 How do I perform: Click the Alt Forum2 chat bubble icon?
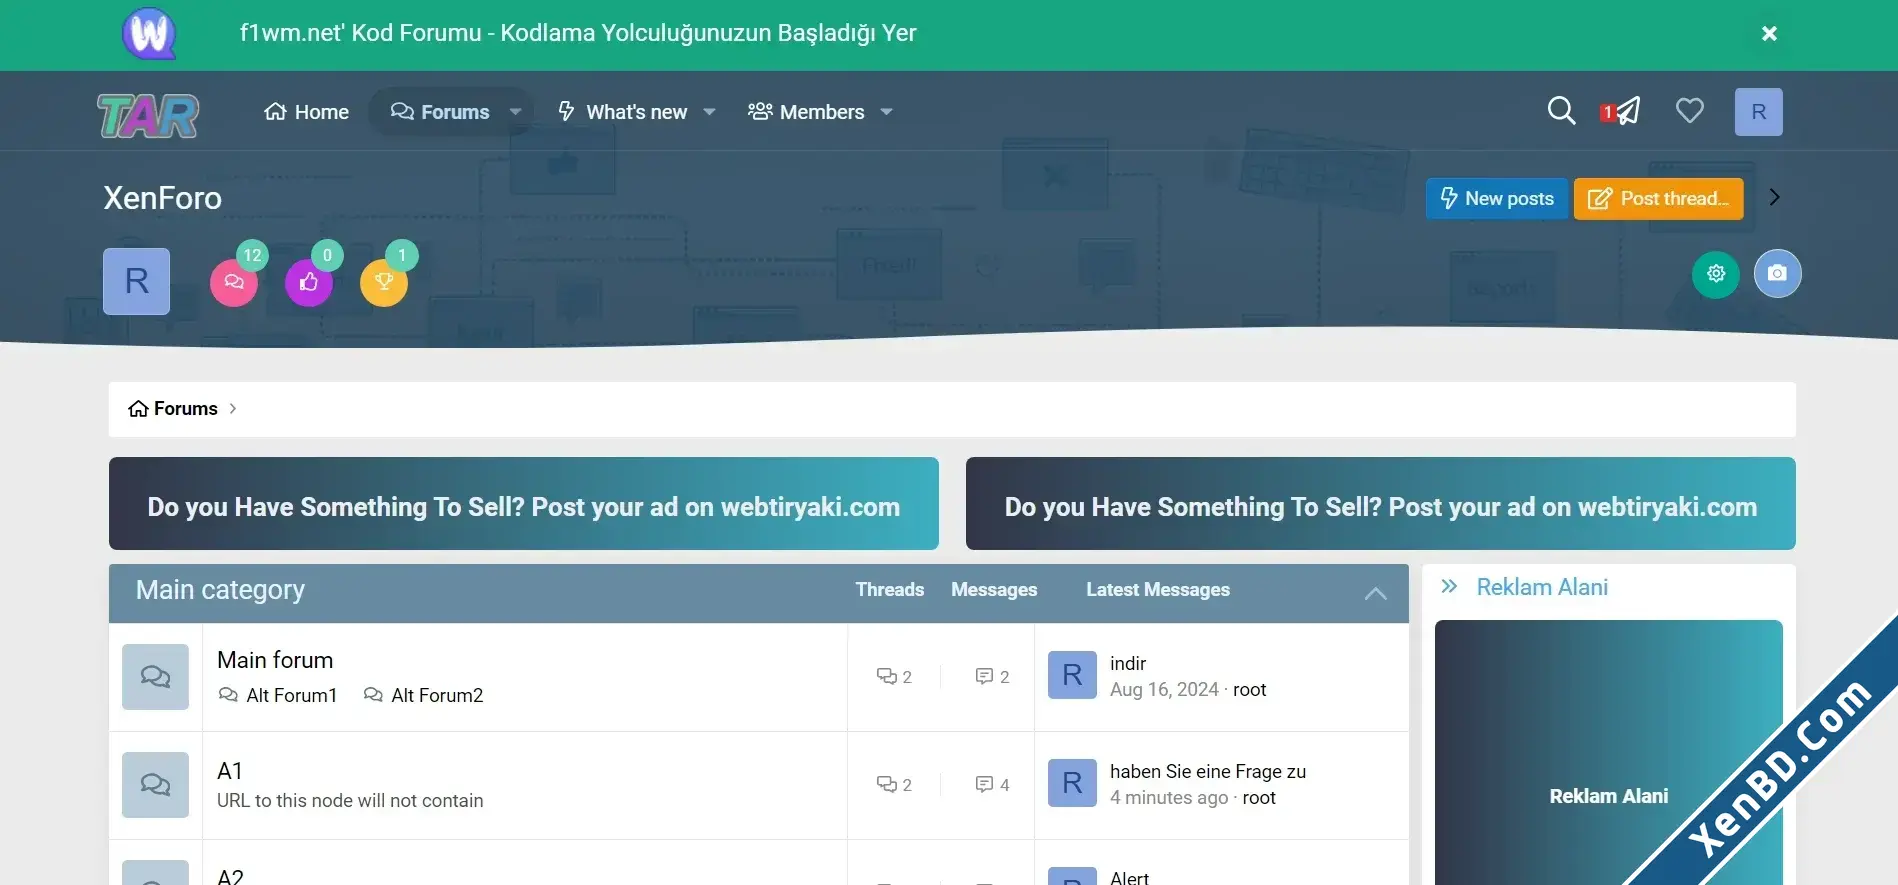click(x=373, y=695)
